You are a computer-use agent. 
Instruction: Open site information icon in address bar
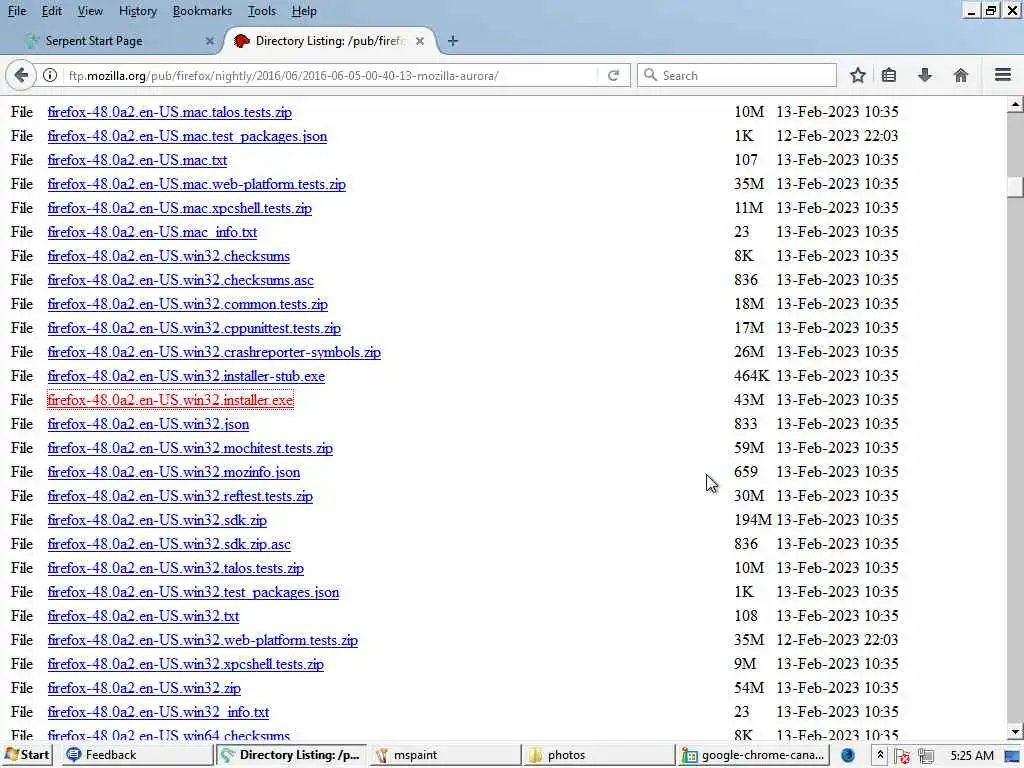[50, 76]
